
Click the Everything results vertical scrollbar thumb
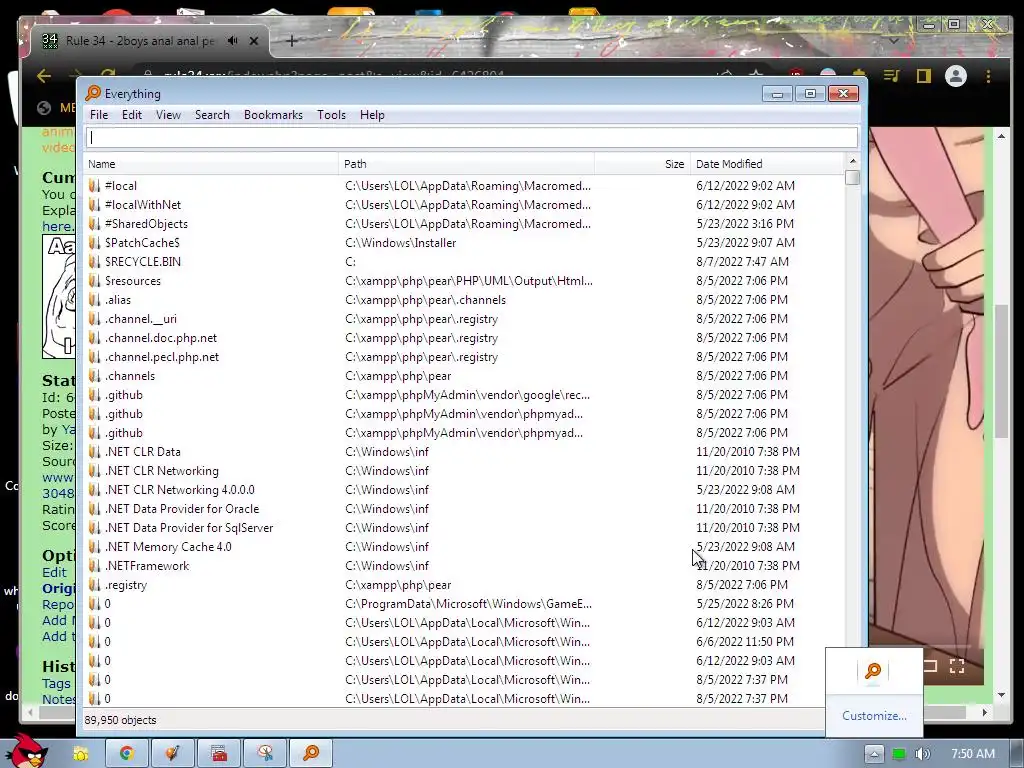[x=852, y=178]
